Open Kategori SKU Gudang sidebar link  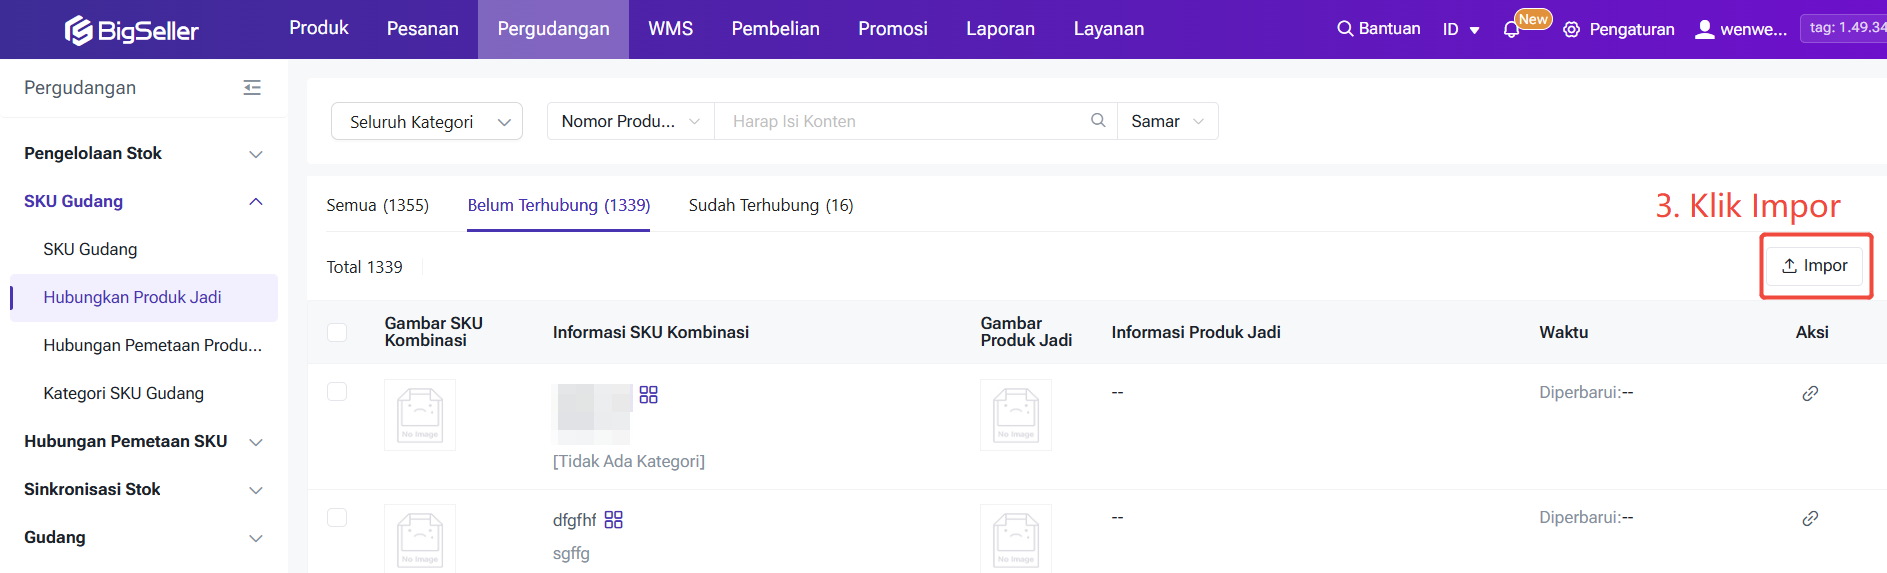coord(123,393)
